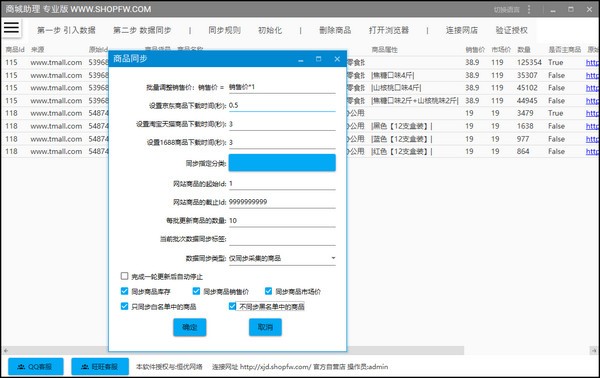
Task: Click attribute cell 蓝色【12支盒装】
Action: tap(402, 139)
